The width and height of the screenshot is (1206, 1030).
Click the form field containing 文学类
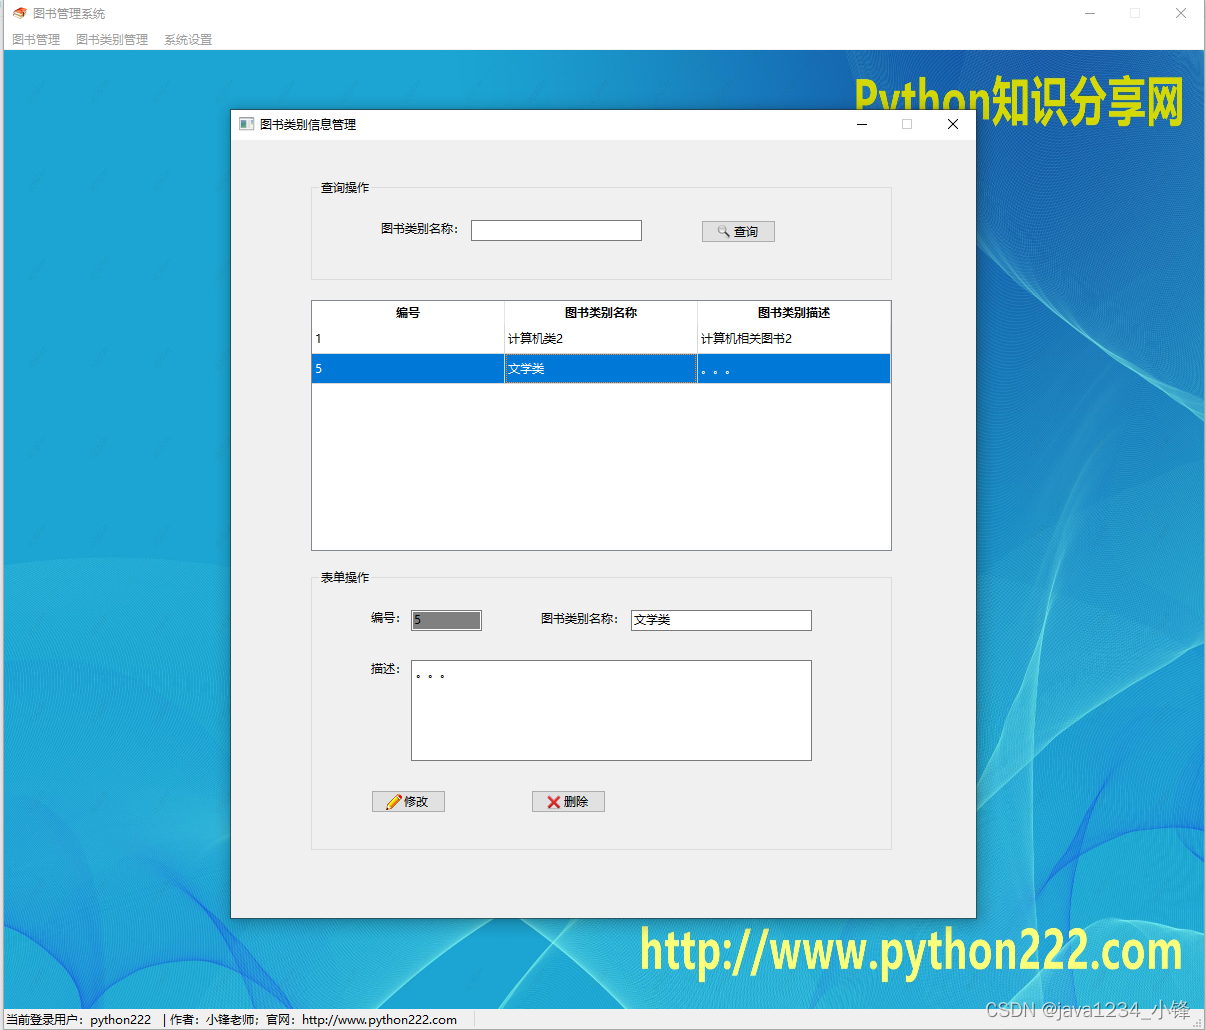click(x=720, y=620)
